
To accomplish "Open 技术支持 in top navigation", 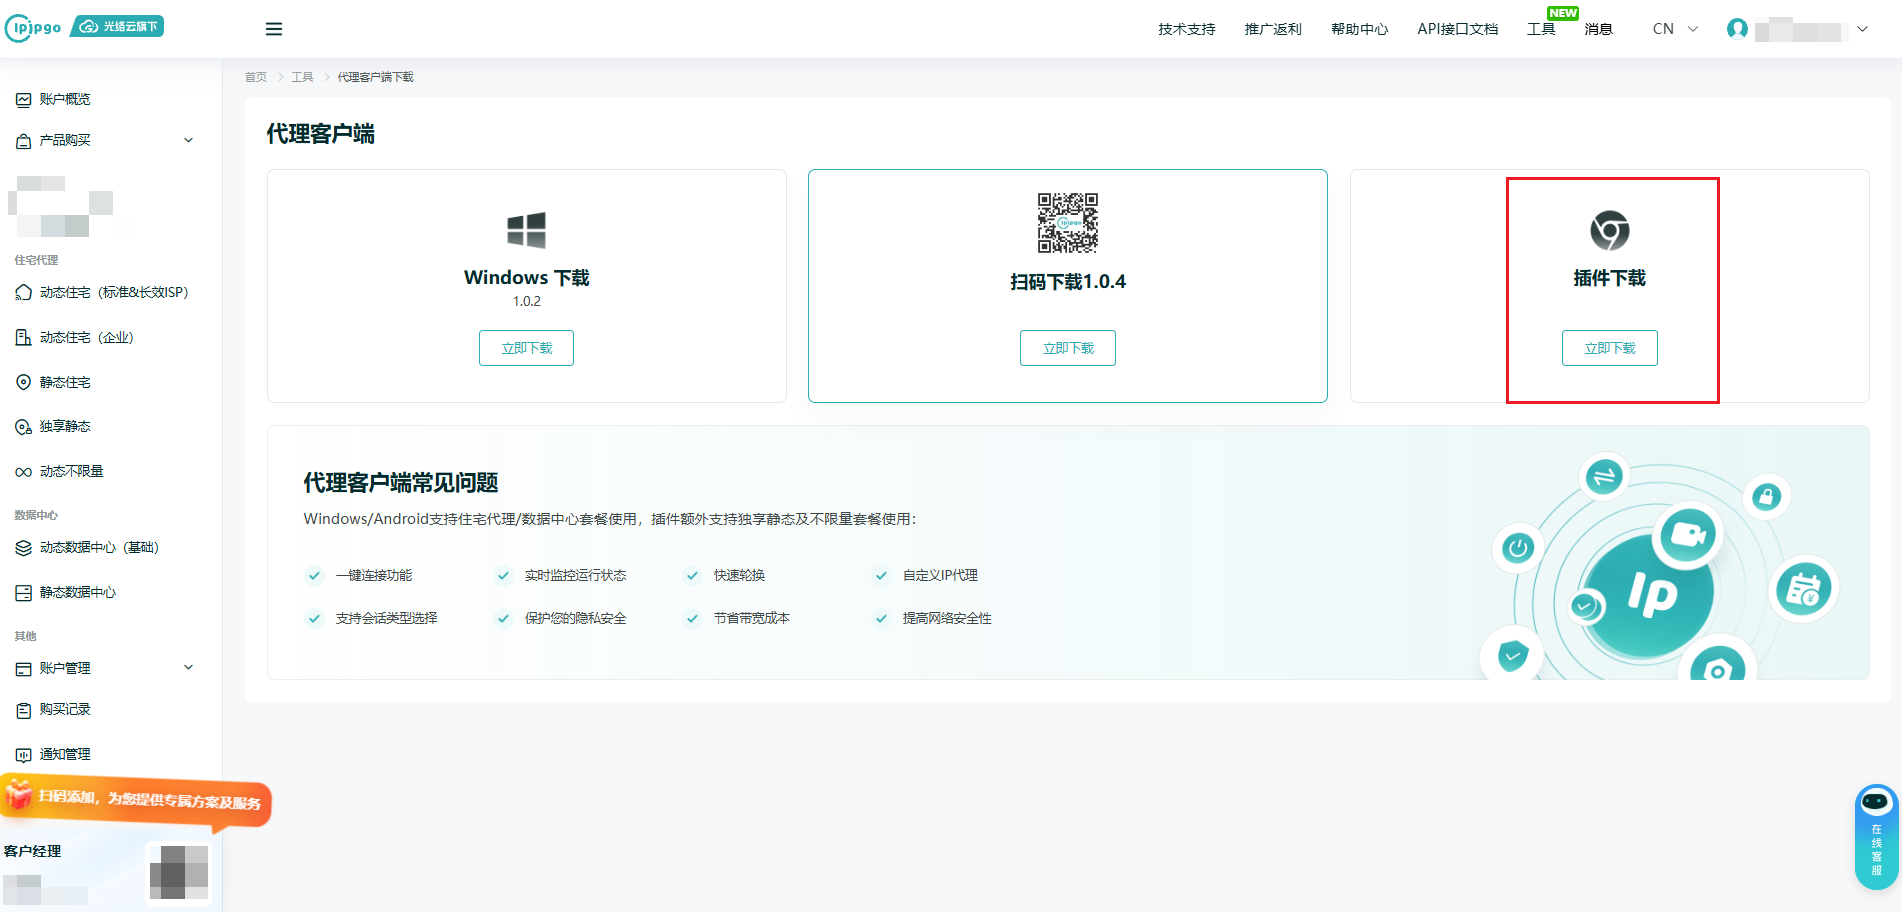I will [x=1186, y=29].
